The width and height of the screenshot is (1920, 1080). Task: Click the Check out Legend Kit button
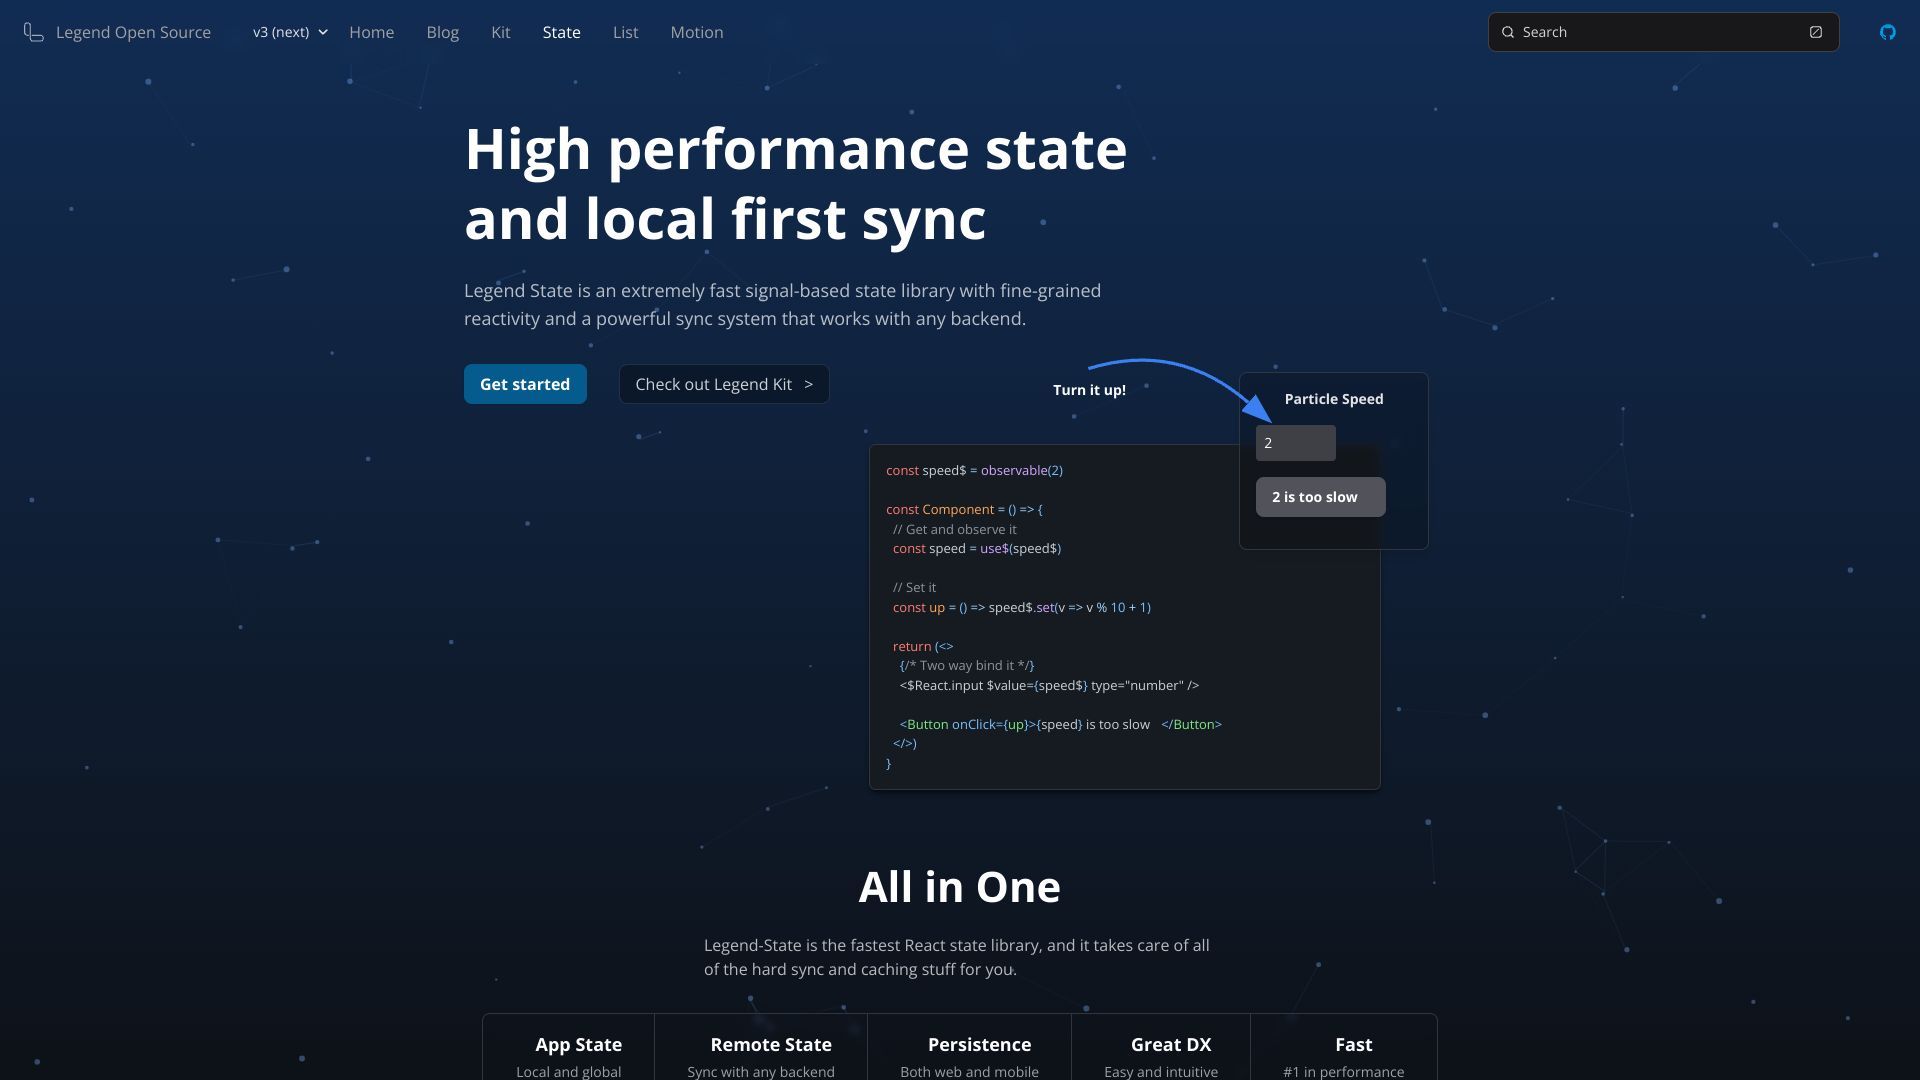tap(724, 384)
